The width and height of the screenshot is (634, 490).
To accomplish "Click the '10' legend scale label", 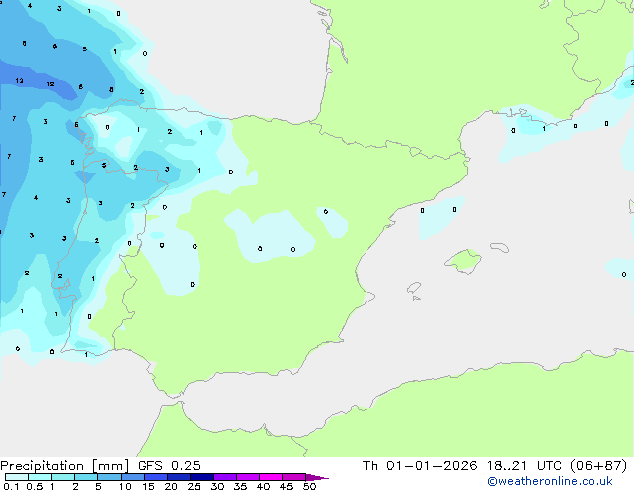I will (x=125, y=486).
